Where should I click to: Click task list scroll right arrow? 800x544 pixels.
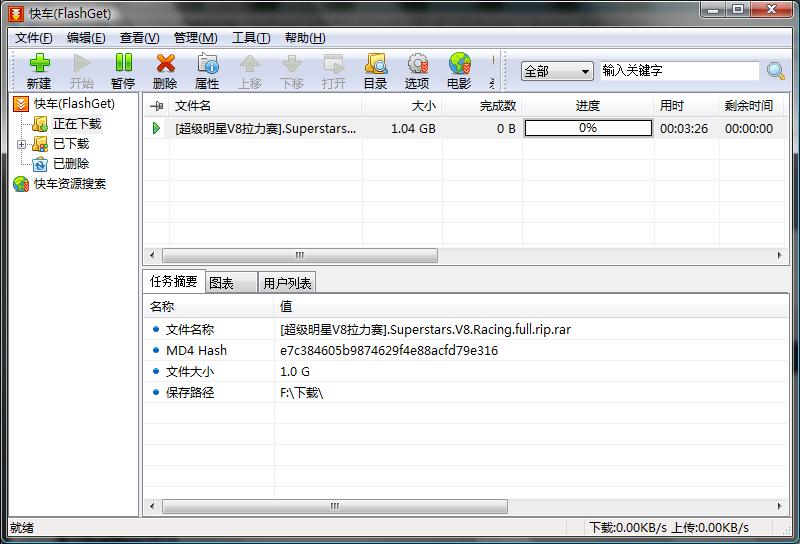[x=779, y=255]
